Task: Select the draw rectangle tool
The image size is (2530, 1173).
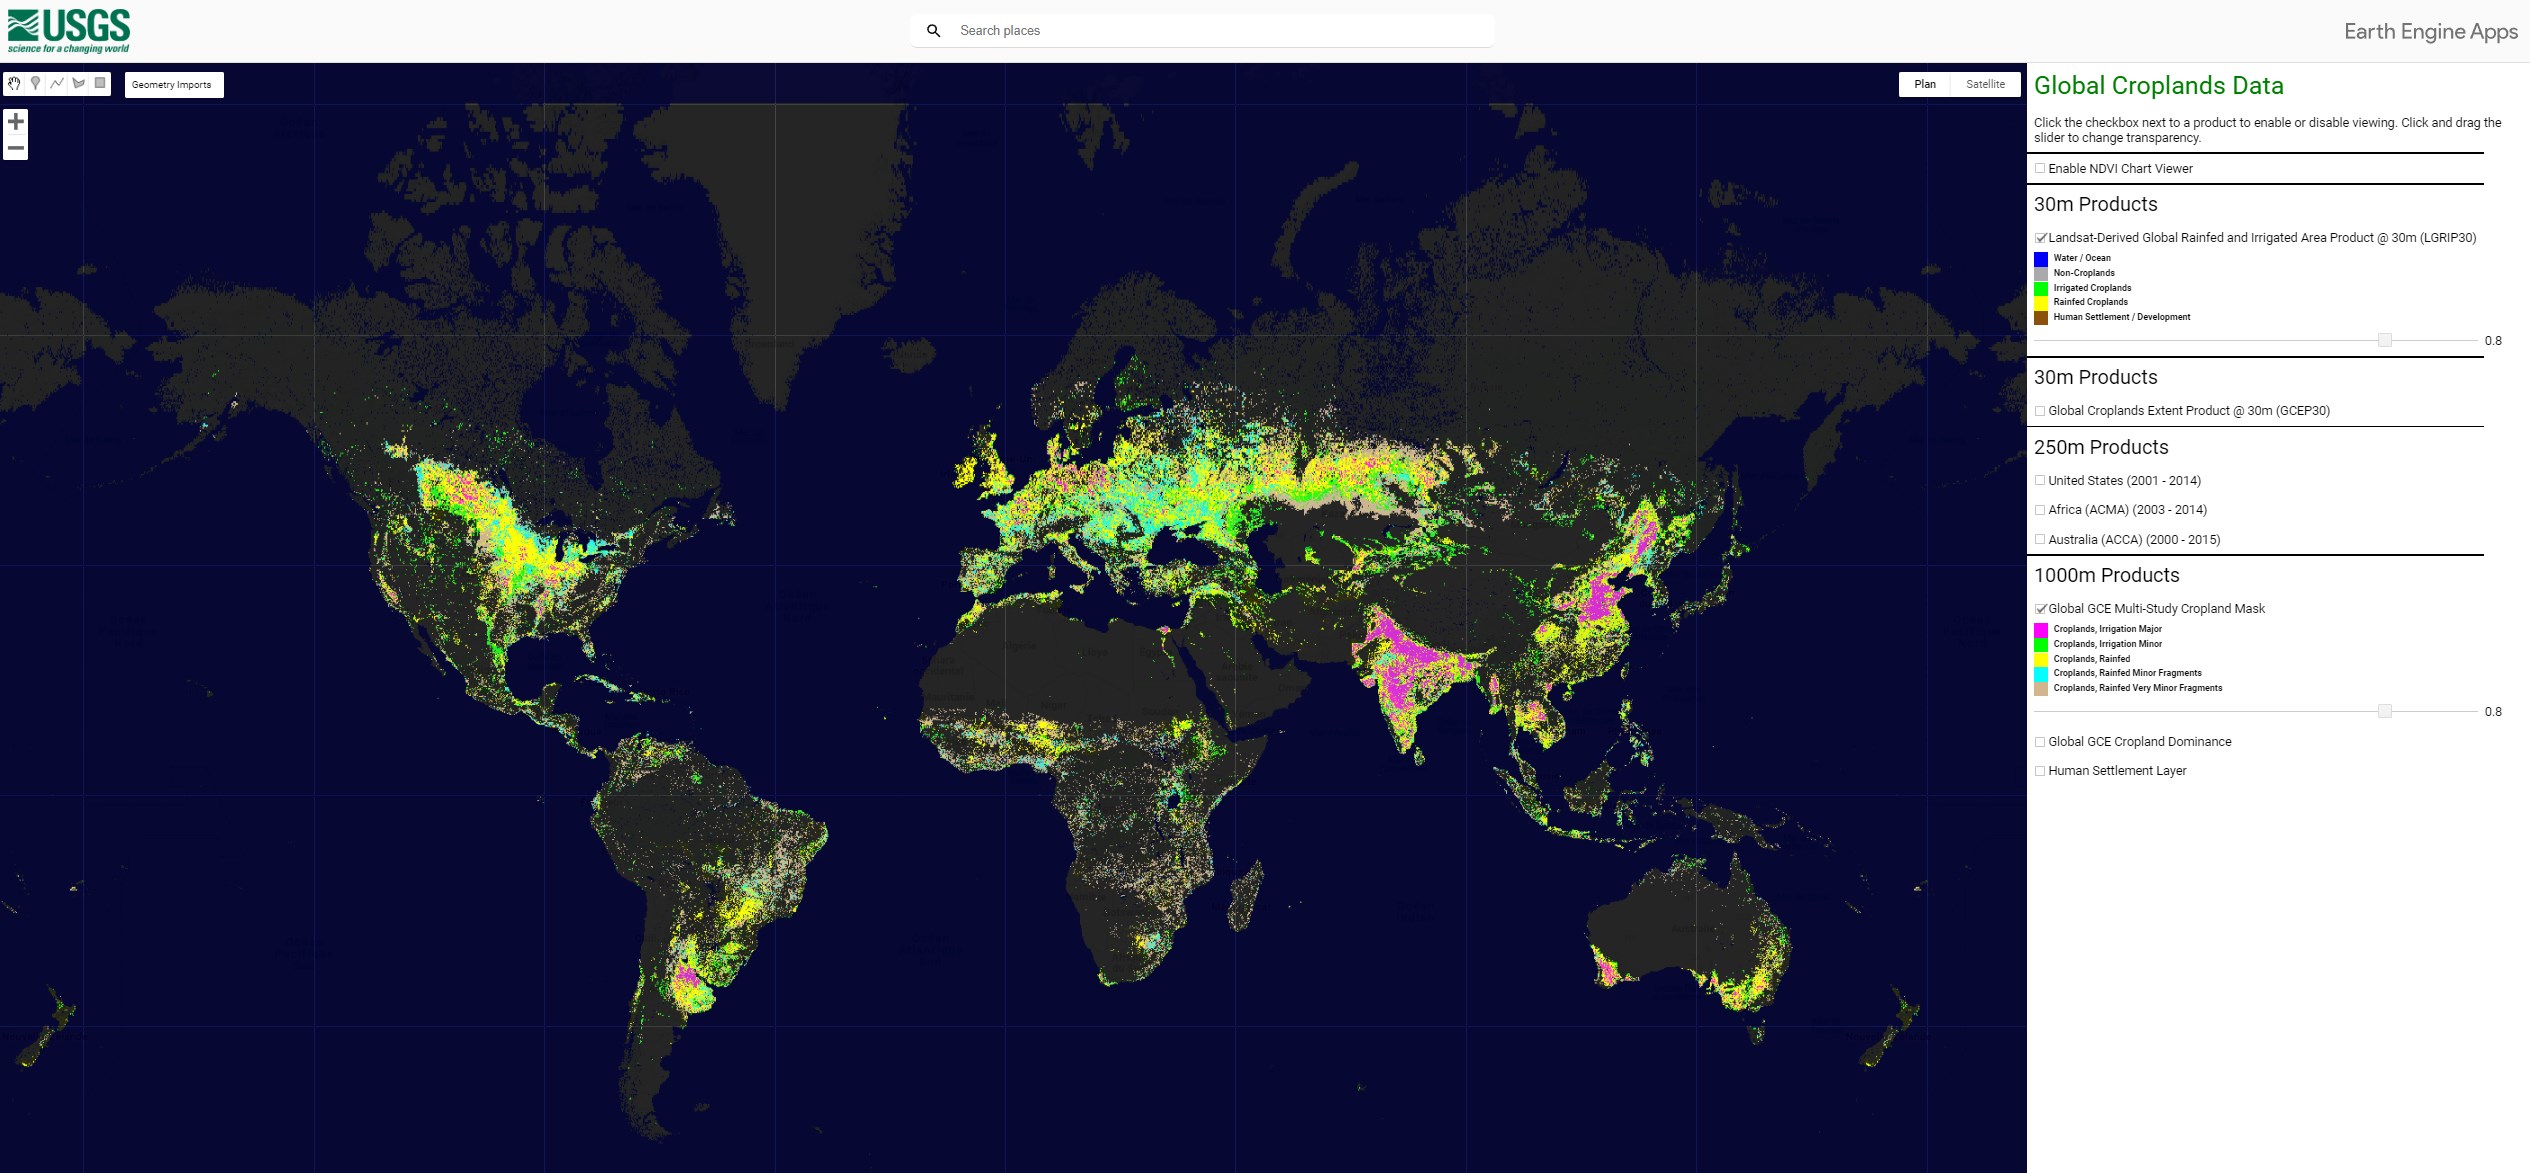Action: click(100, 84)
